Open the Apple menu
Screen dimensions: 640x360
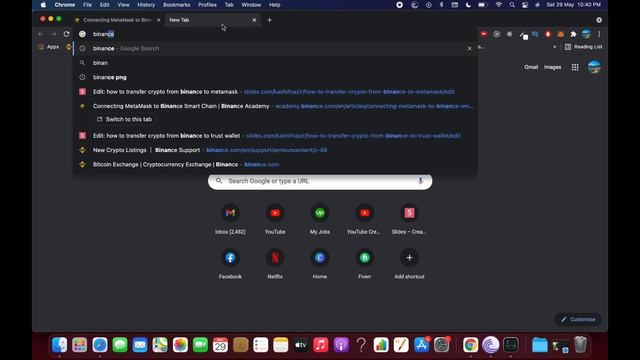43,4
